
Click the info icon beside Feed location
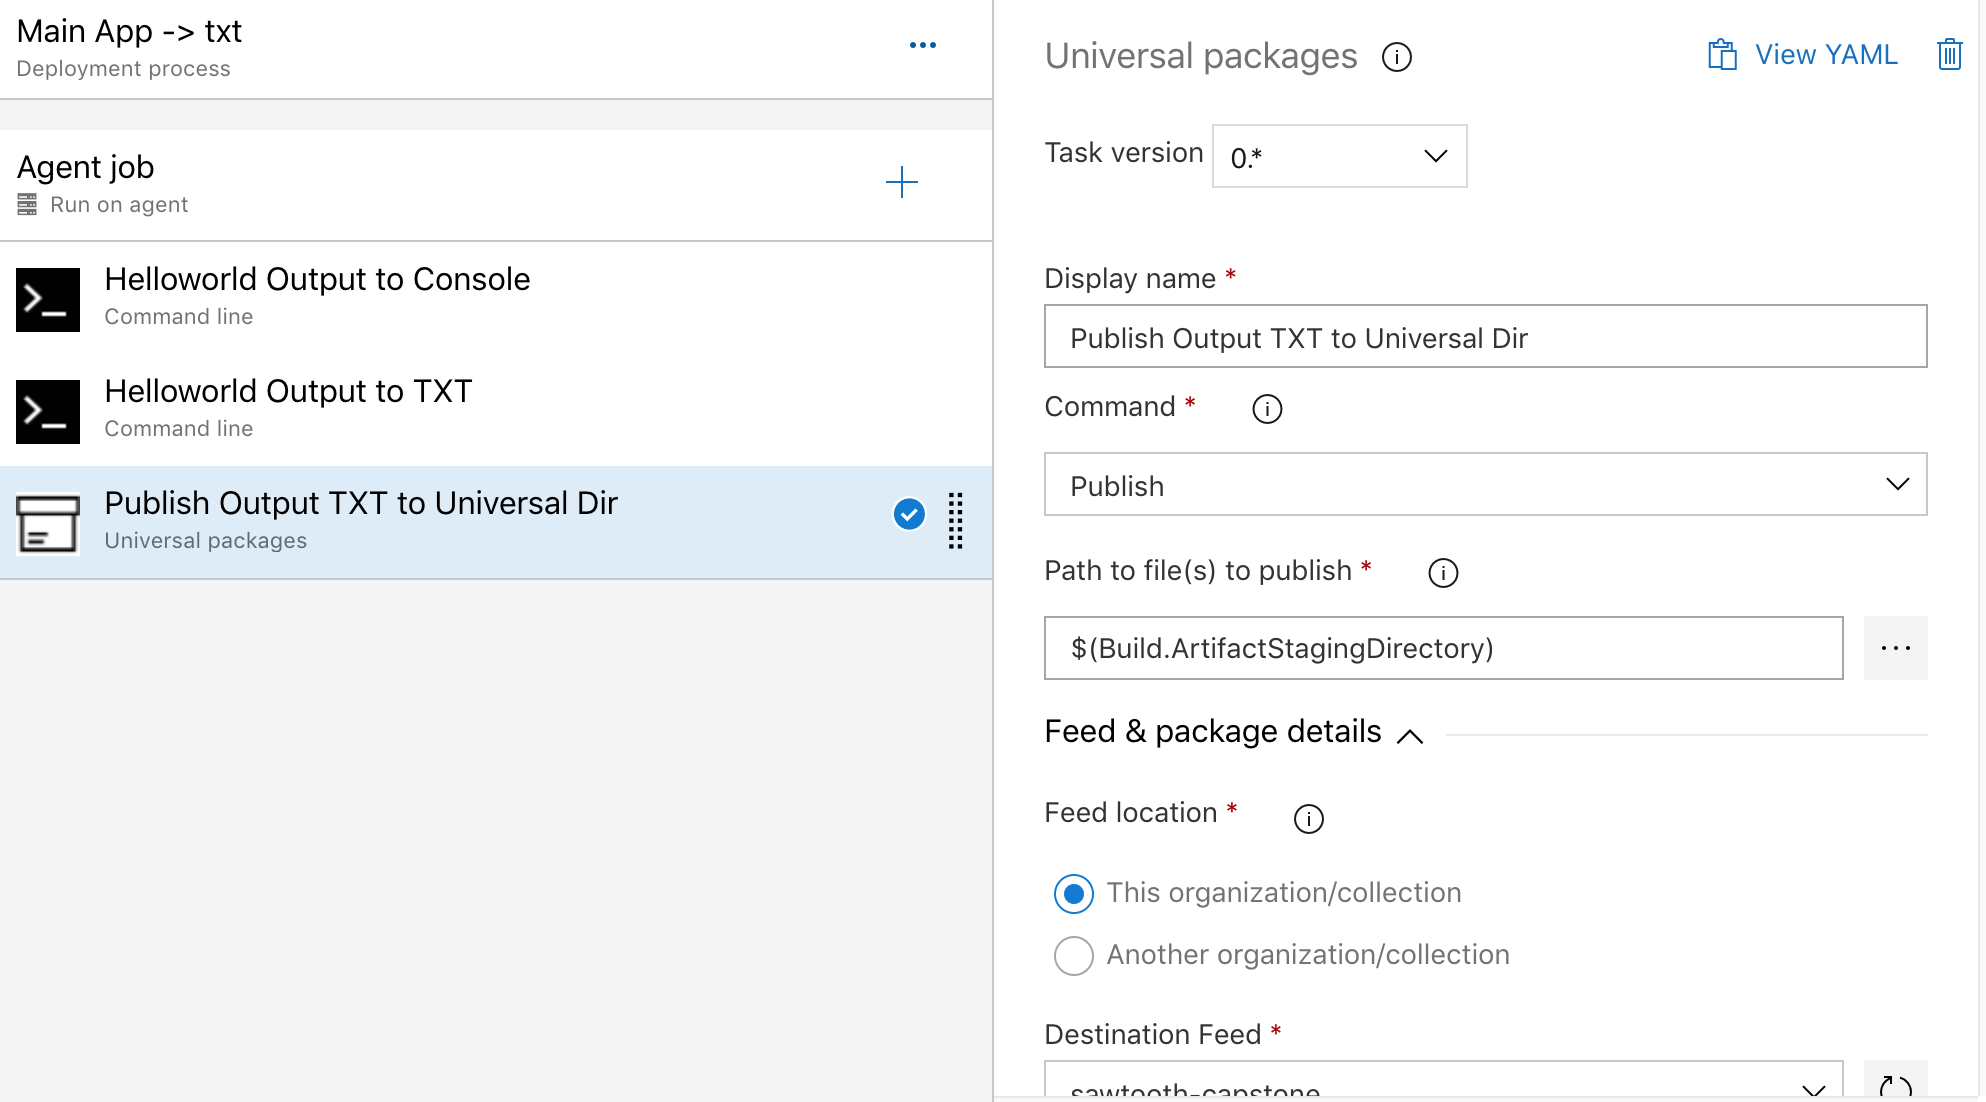pyautogui.click(x=1308, y=819)
